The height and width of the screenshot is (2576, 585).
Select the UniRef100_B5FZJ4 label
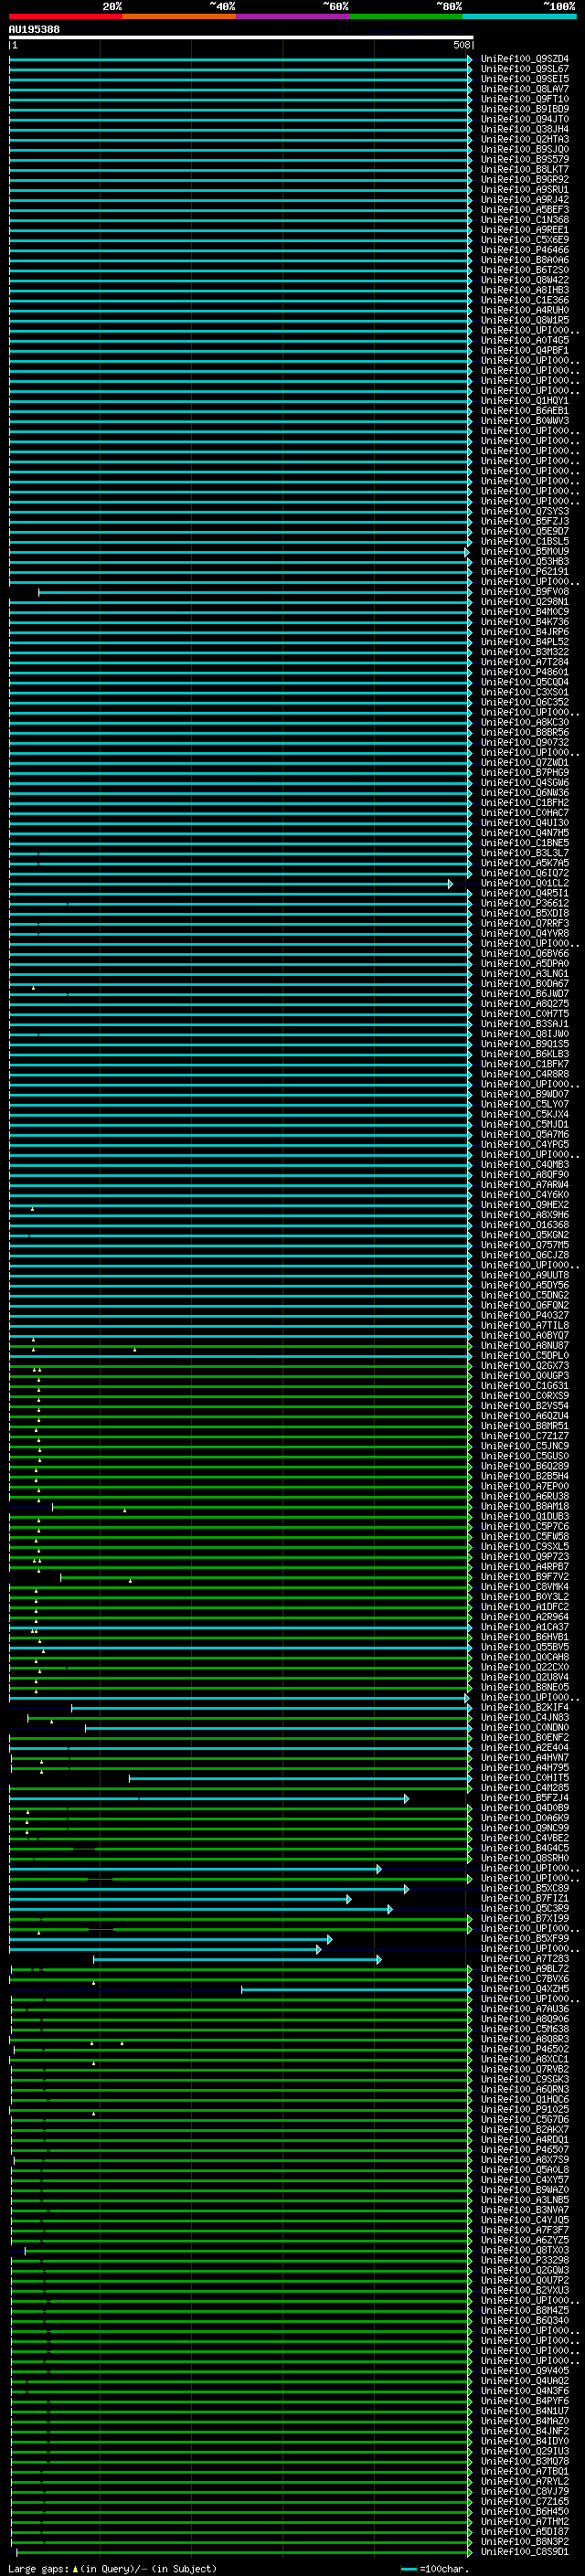click(x=524, y=1798)
